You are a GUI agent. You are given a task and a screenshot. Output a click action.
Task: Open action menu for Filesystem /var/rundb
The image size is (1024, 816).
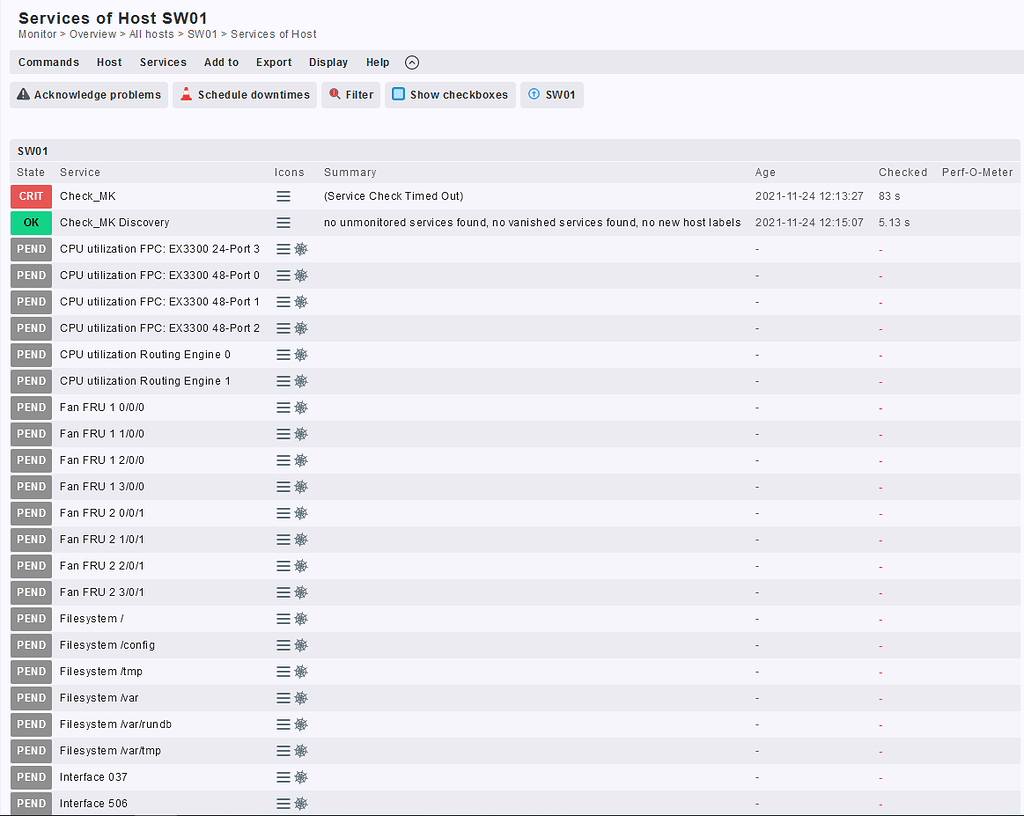click(x=283, y=724)
